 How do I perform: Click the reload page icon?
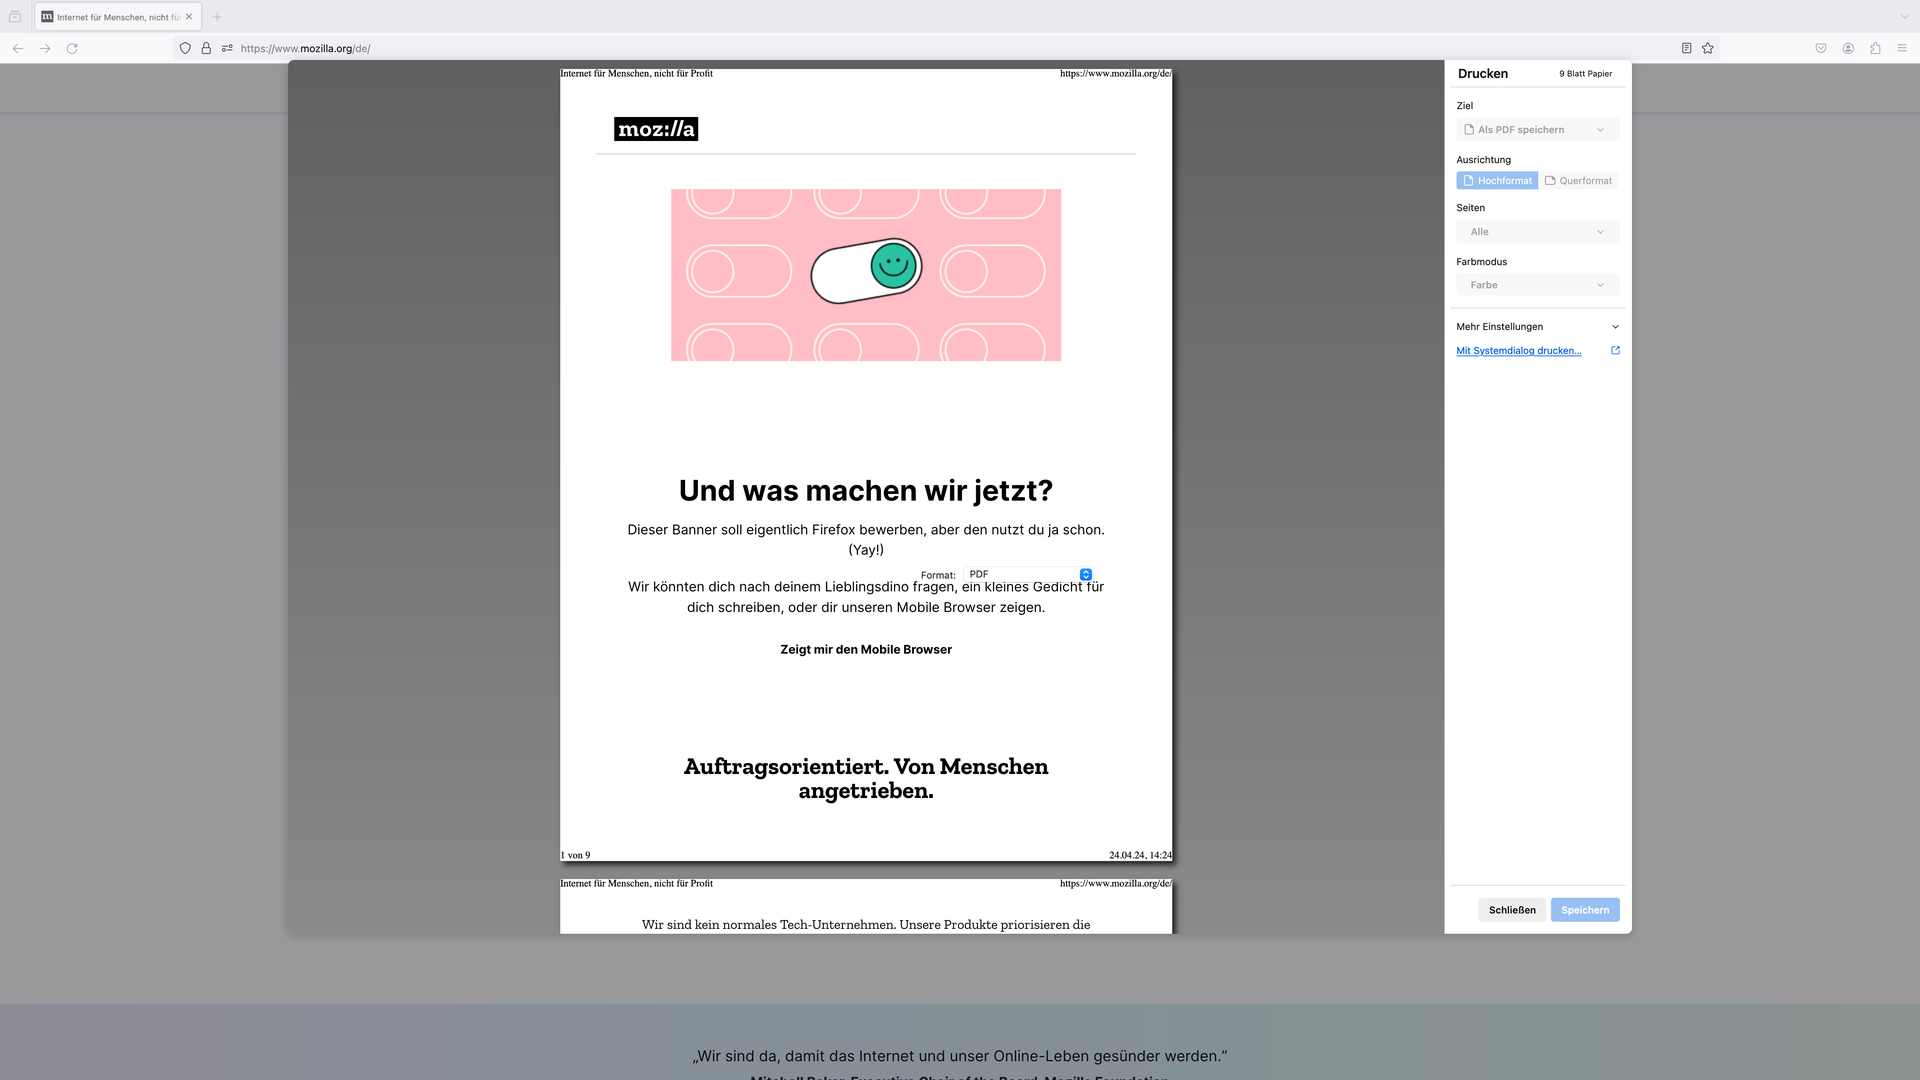point(72,48)
